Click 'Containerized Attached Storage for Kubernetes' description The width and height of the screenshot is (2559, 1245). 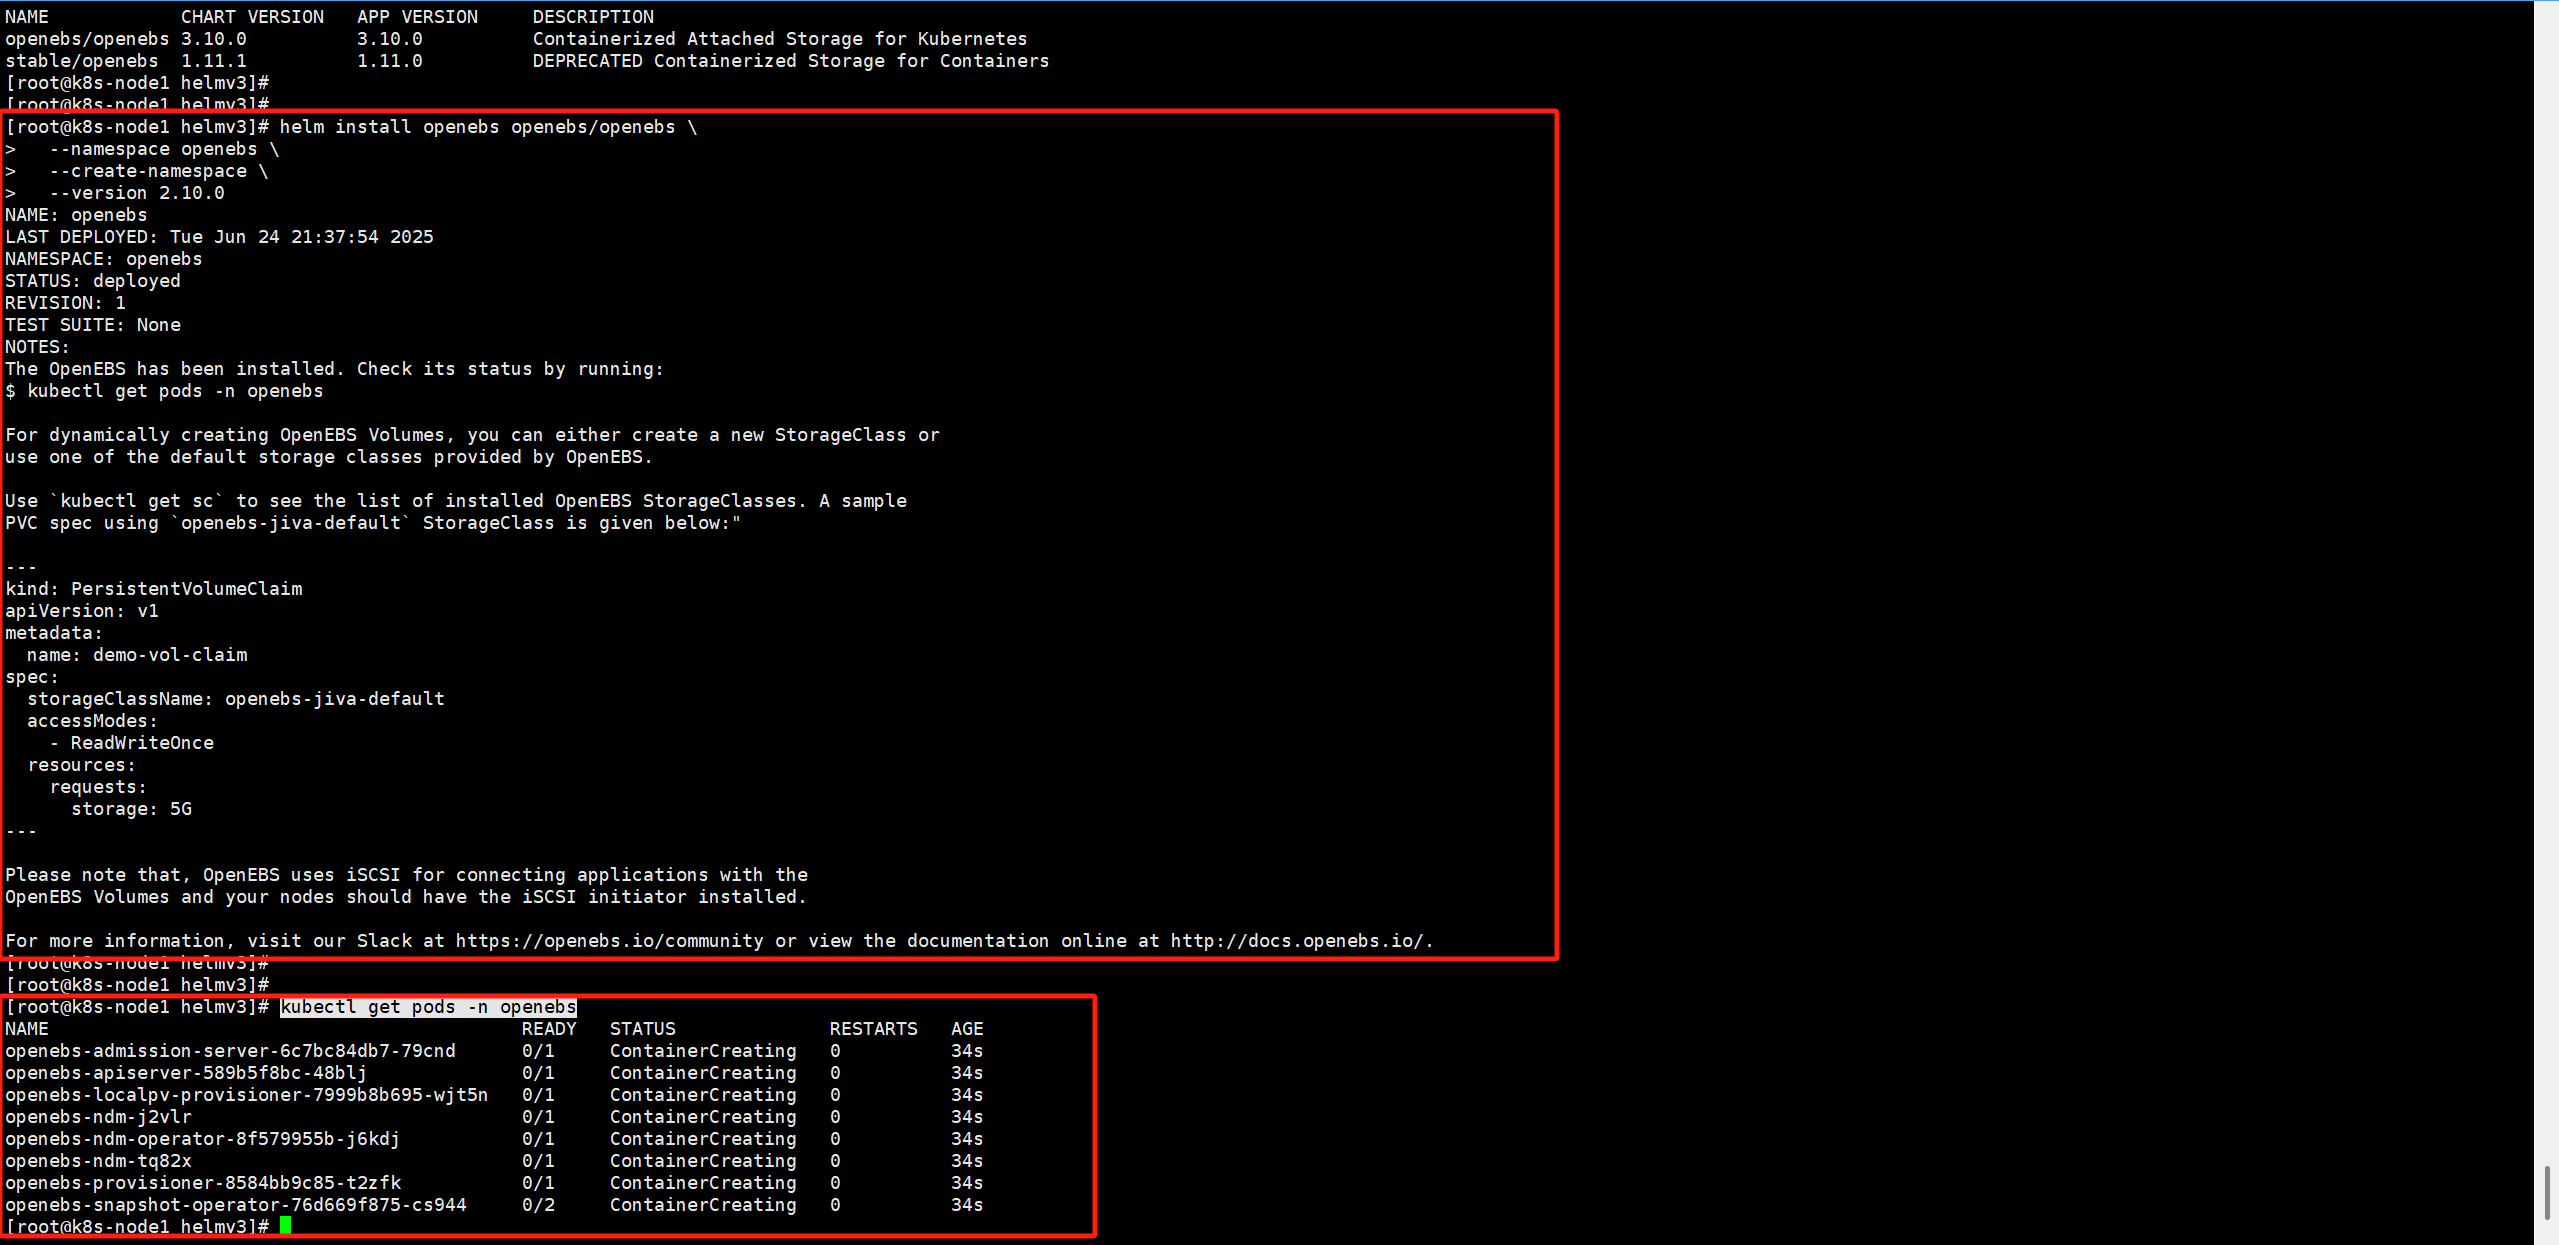pos(780,39)
